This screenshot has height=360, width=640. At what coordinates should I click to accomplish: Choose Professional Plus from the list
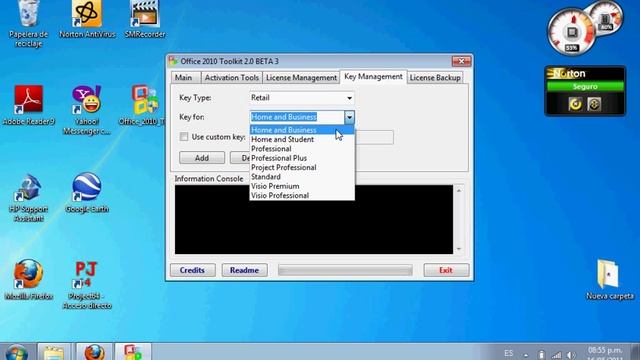point(302,158)
